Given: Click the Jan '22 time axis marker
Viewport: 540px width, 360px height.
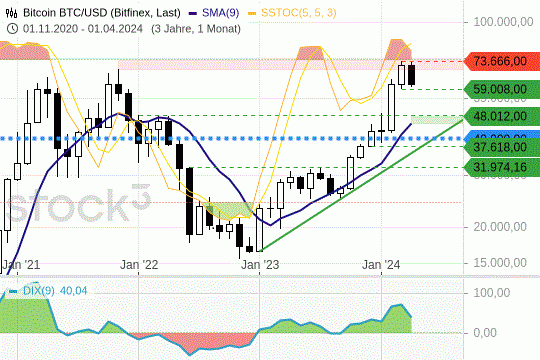Looking at the screenshot, I should click(139, 265).
